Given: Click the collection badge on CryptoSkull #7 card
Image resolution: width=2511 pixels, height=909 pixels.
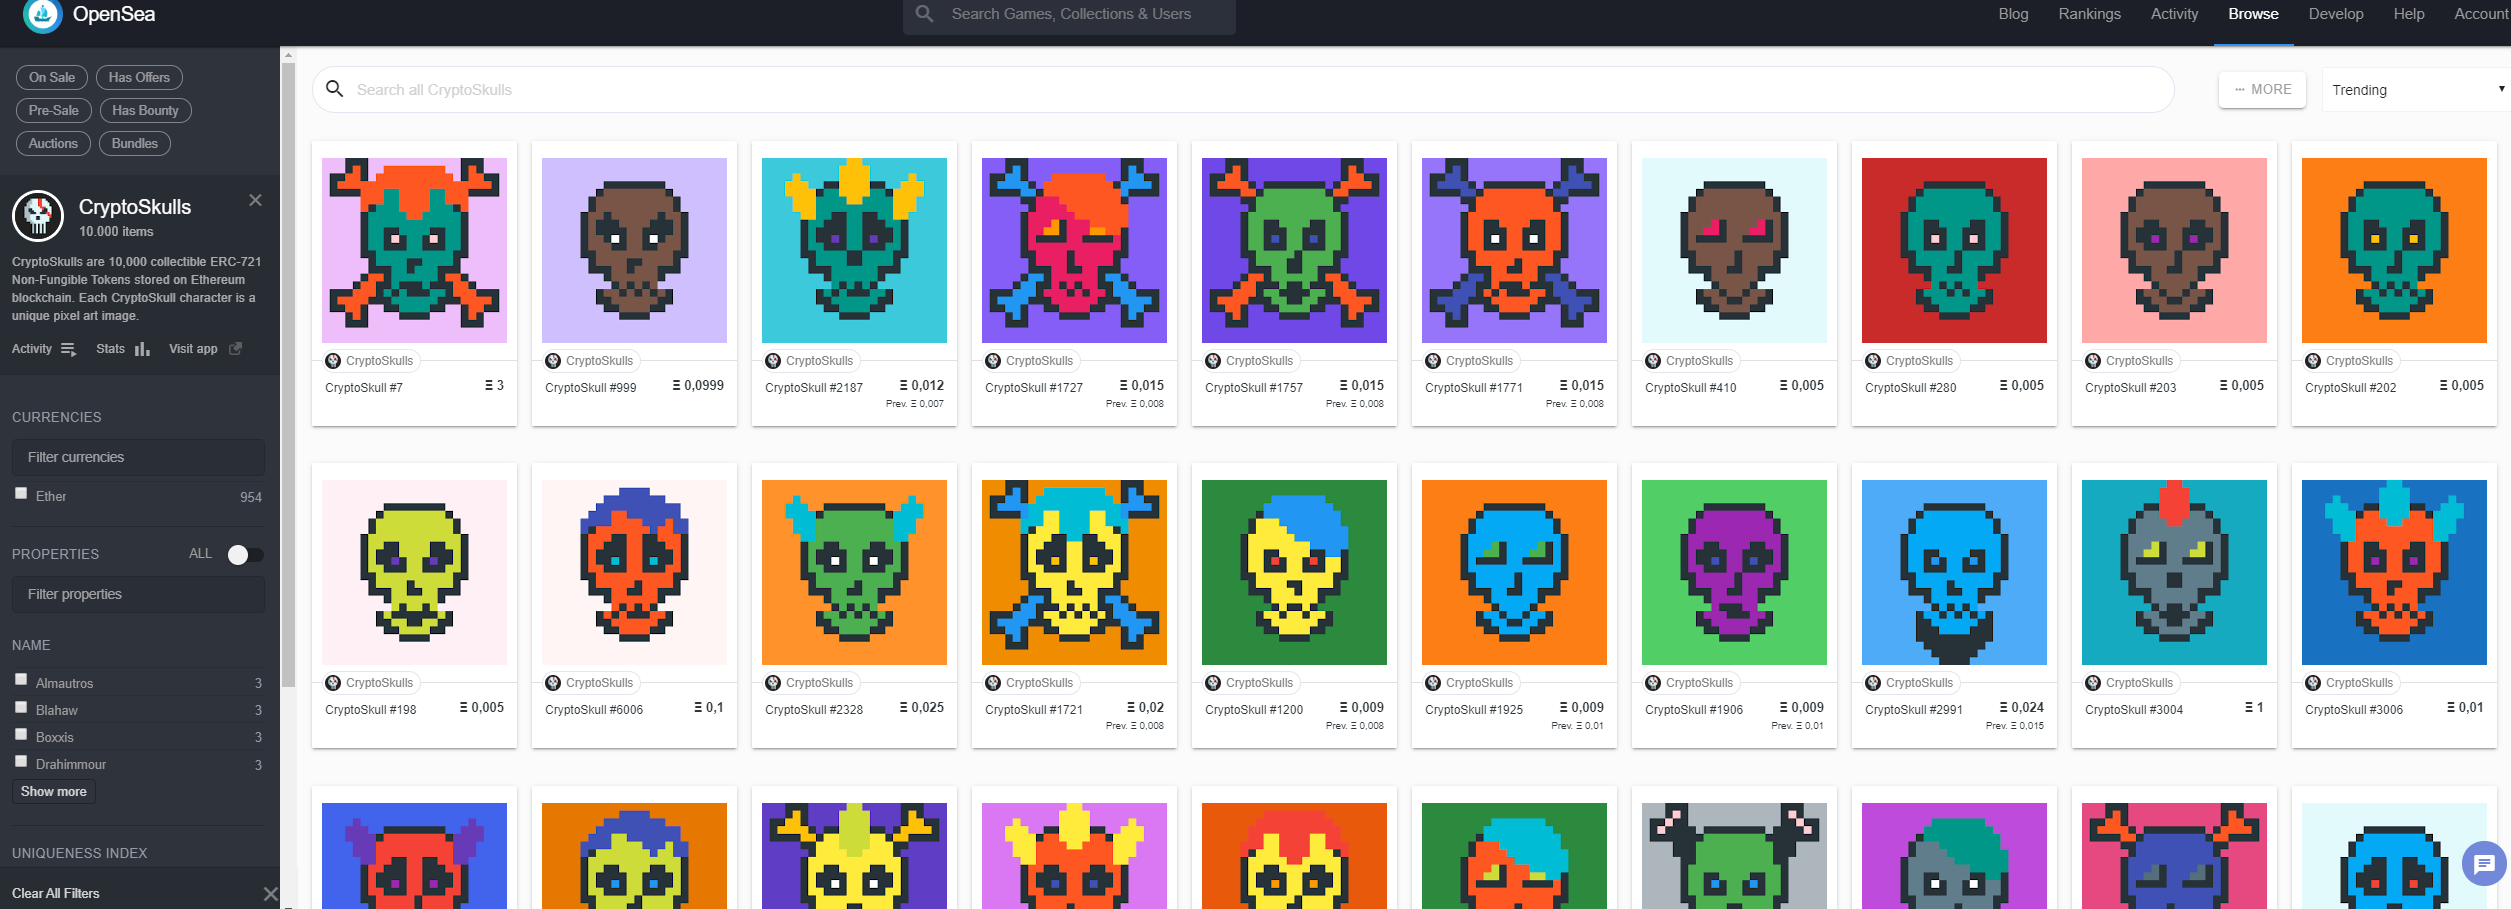Looking at the screenshot, I should click(370, 361).
